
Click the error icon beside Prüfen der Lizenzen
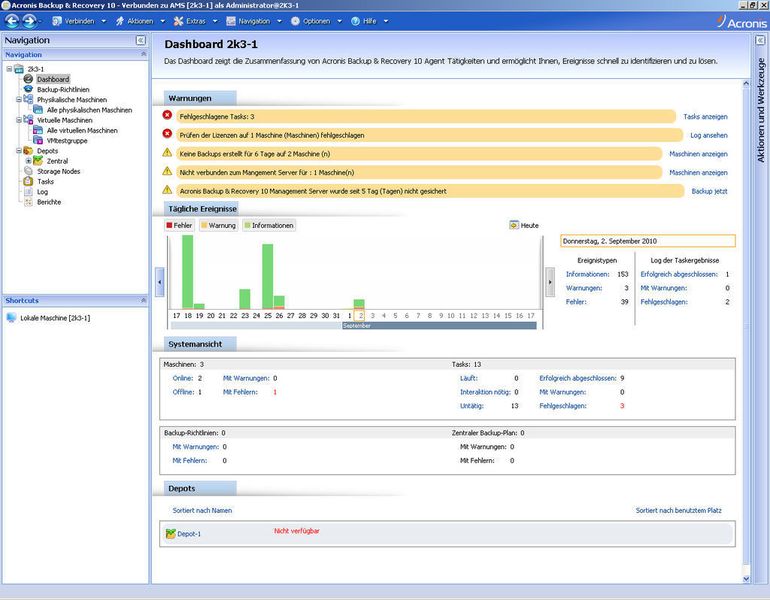[x=167, y=134]
